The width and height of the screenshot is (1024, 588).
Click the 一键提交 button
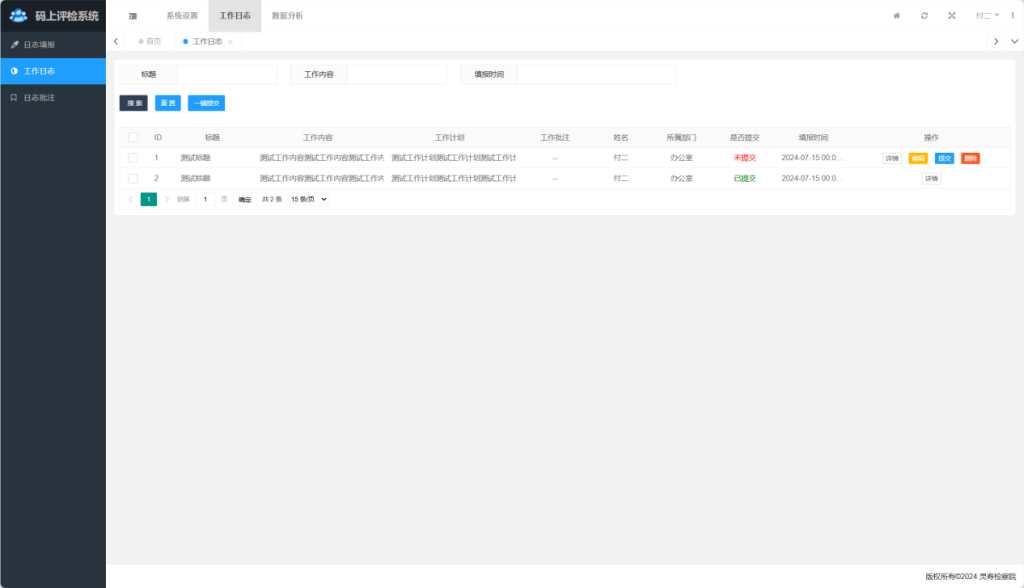(x=206, y=103)
